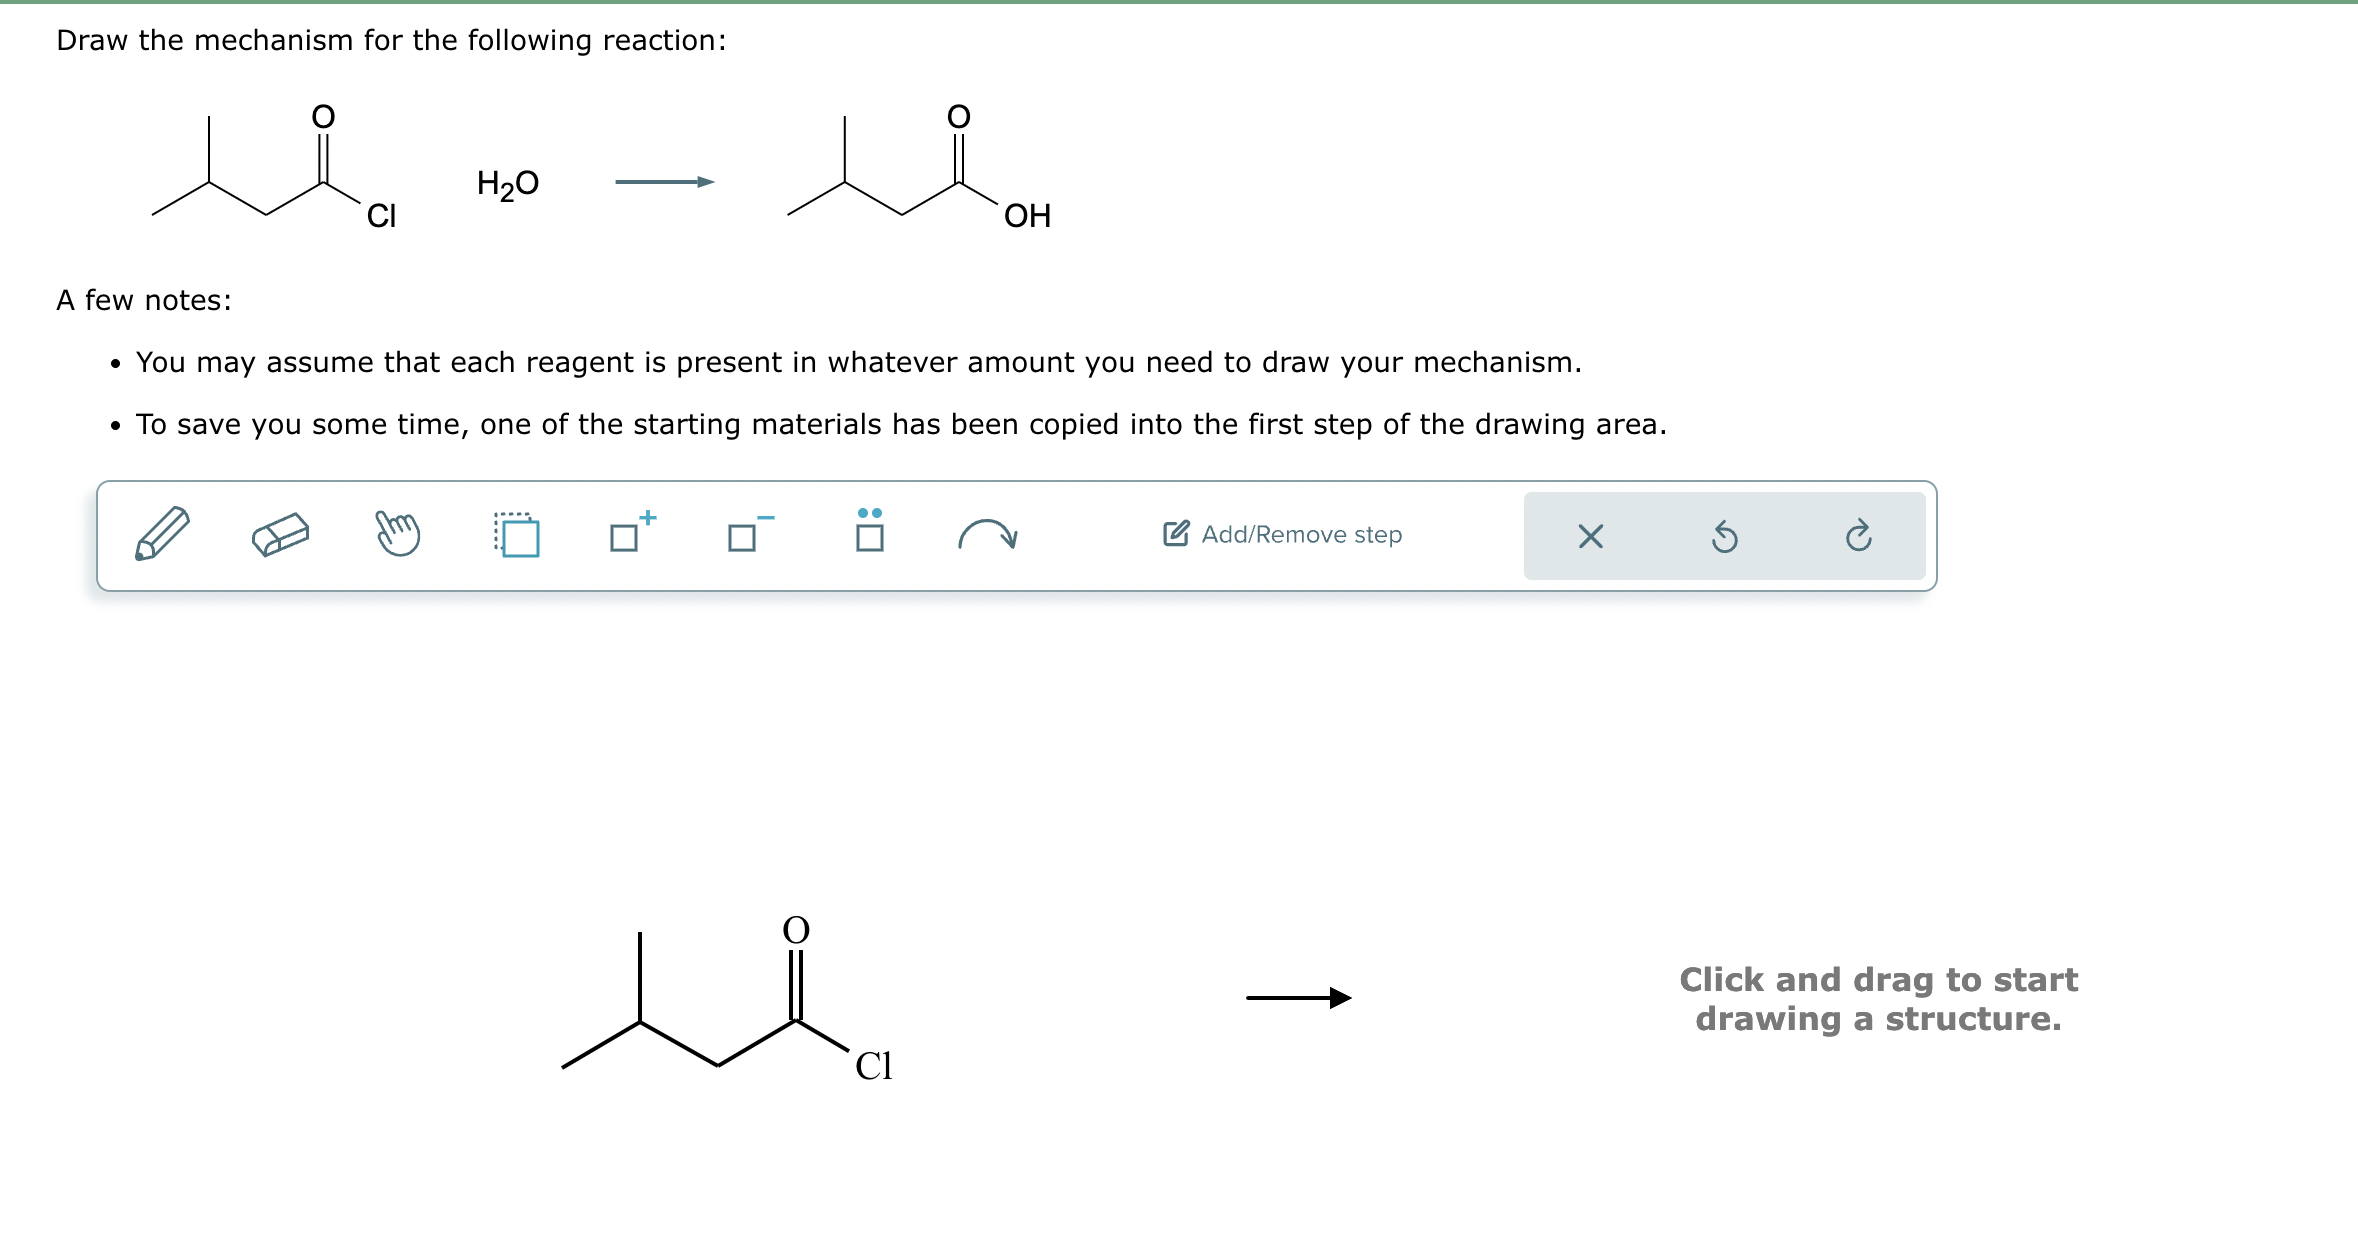Image resolution: width=2358 pixels, height=1246 pixels.
Task: Choose the lone pair tool
Action: pyautogui.click(x=868, y=536)
